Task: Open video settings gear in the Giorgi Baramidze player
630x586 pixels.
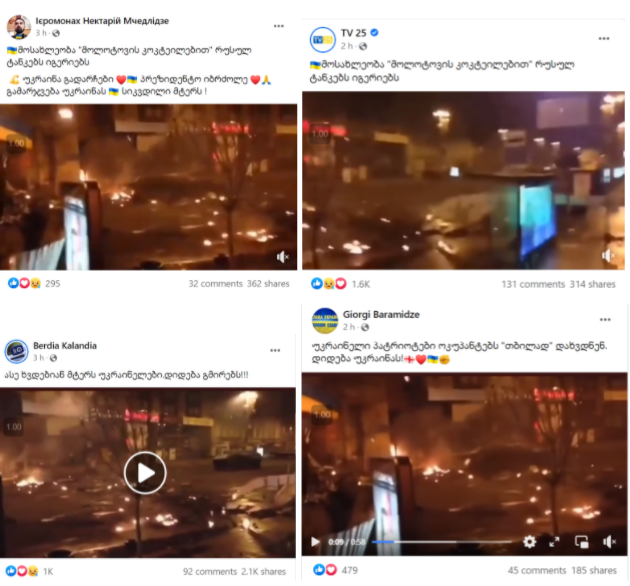Action: click(x=530, y=542)
